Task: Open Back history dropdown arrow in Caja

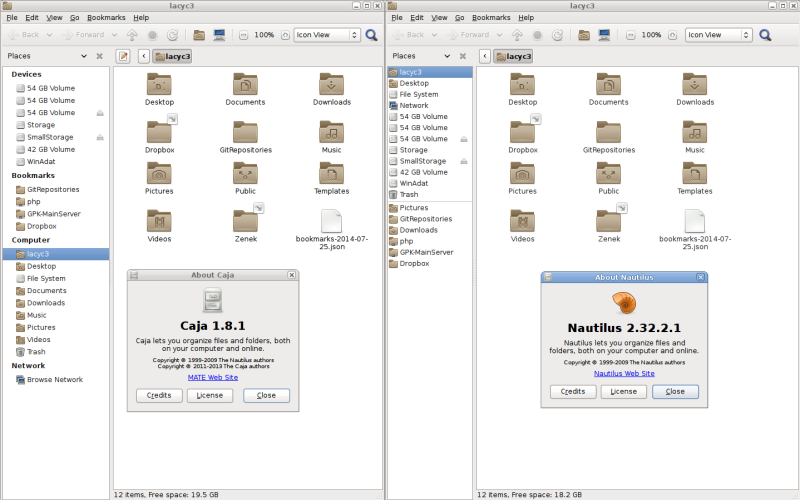Action: tap(49, 35)
